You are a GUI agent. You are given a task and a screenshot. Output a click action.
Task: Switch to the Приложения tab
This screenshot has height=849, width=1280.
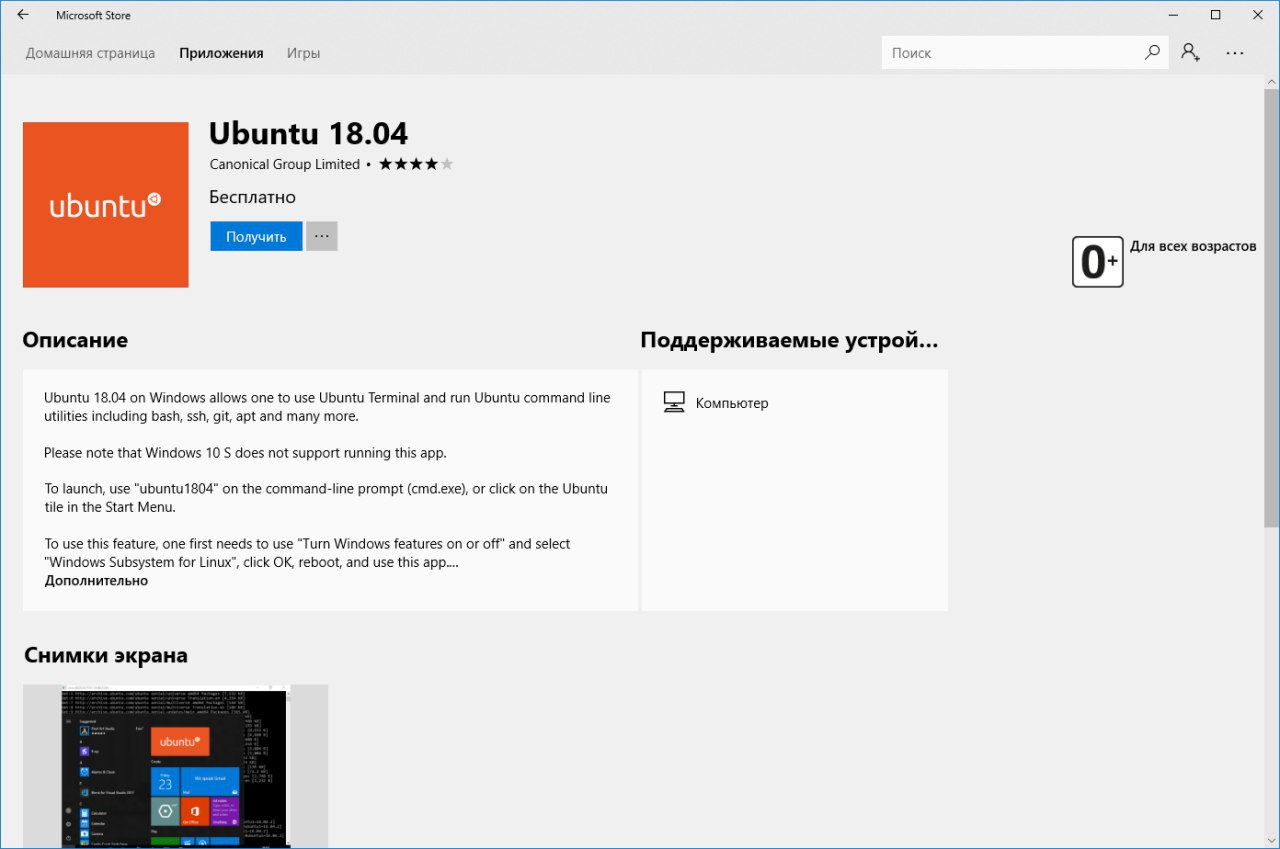click(221, 53)
